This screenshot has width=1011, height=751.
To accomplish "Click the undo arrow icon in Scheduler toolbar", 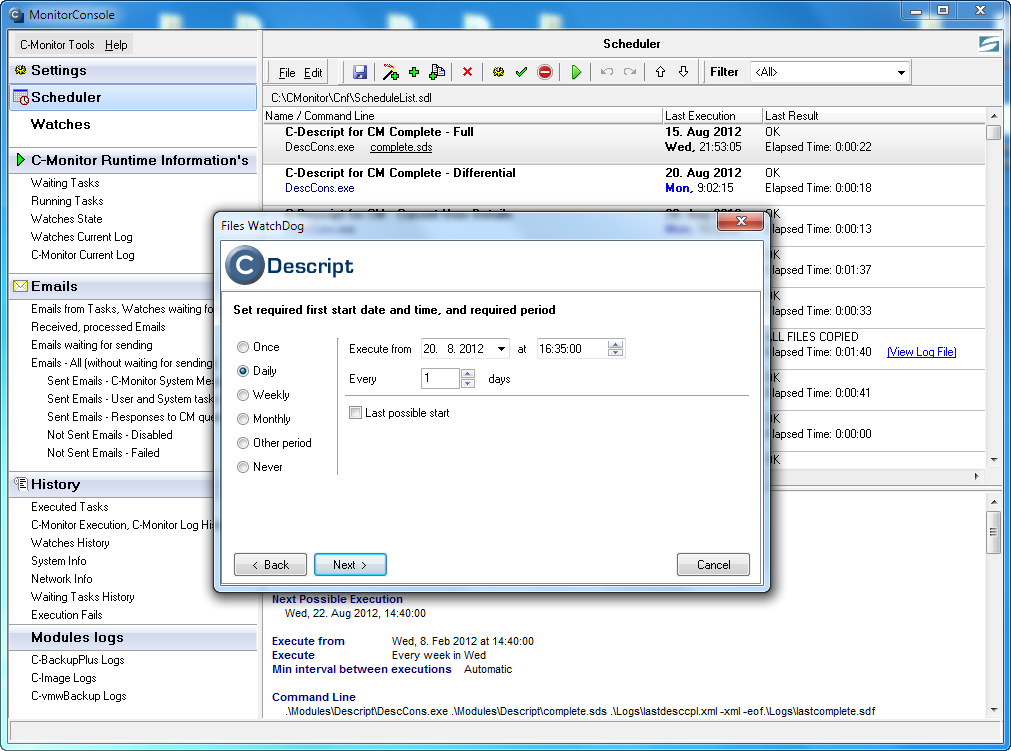I will click(x=607, y=72).
